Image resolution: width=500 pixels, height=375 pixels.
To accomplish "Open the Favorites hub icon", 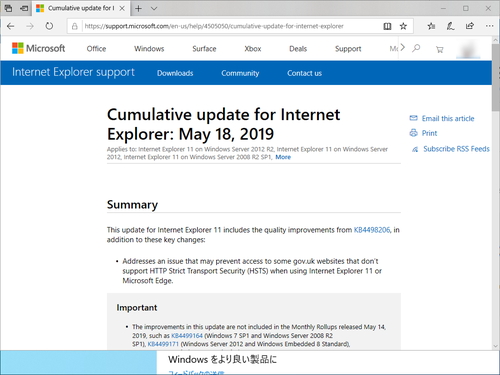I will point(431,26).
